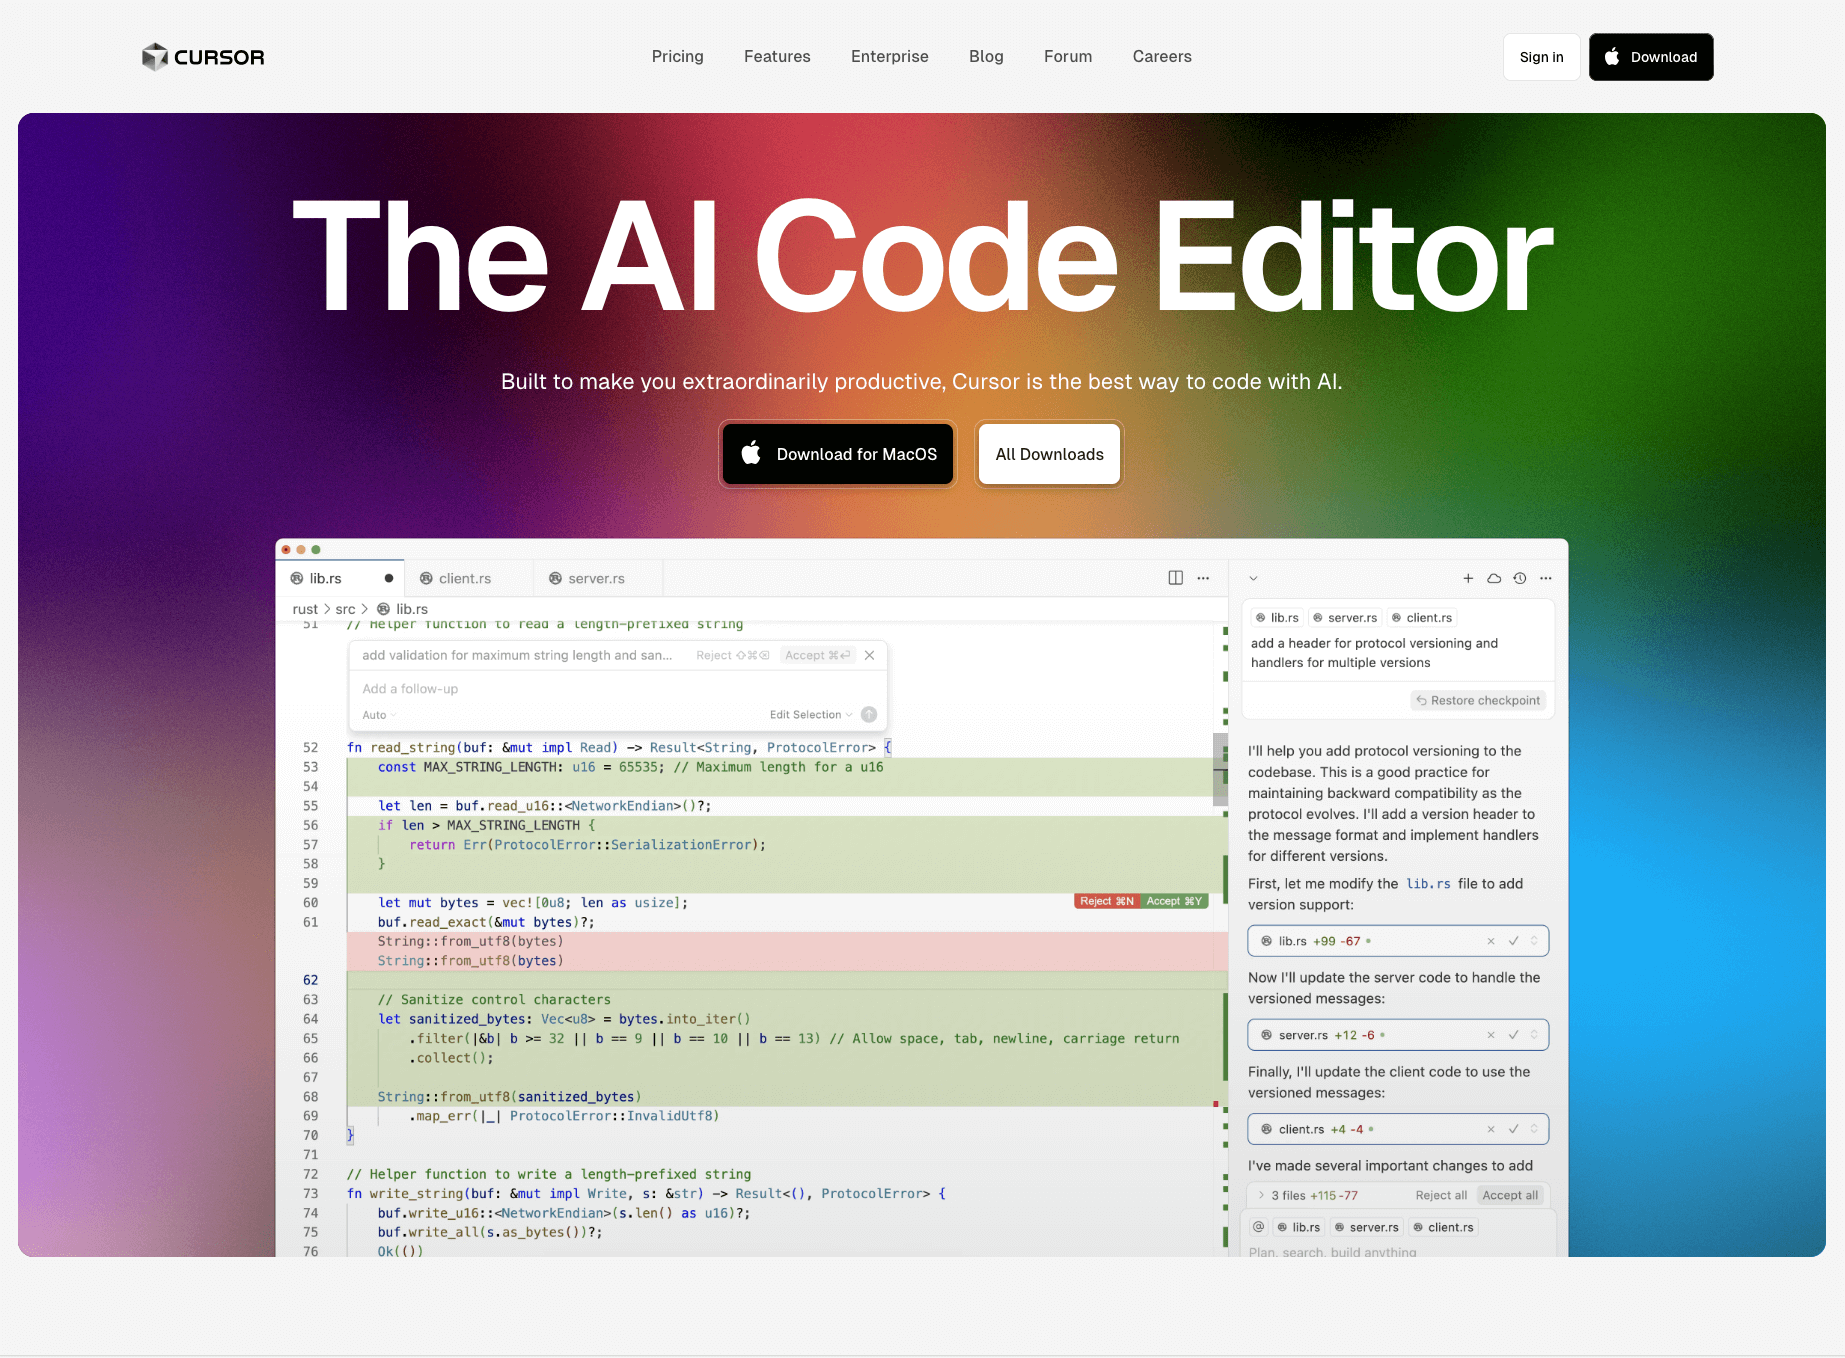
Task: Open chat panel more options ellipsis
Action: coord(1546,578)
